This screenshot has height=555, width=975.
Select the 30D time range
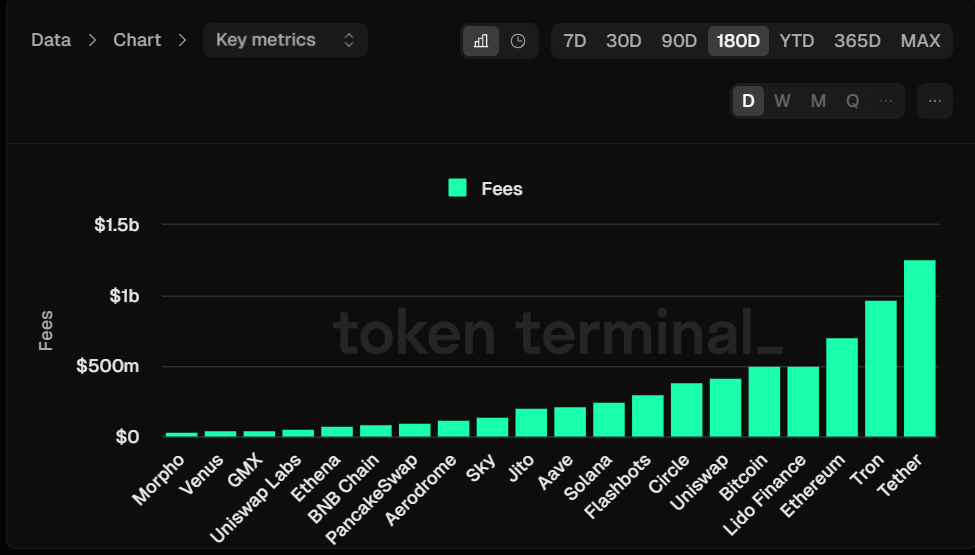click(x=624, y=41)
